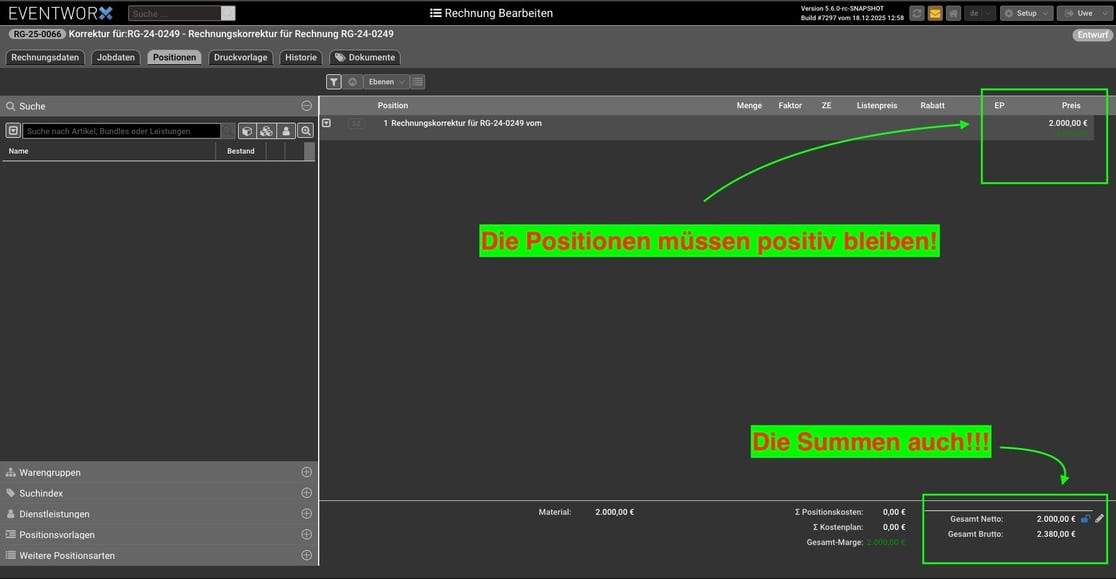Click the magnifier zoom icon in search bar
This screenshot has height=579, width=1116.
(306, 131)
